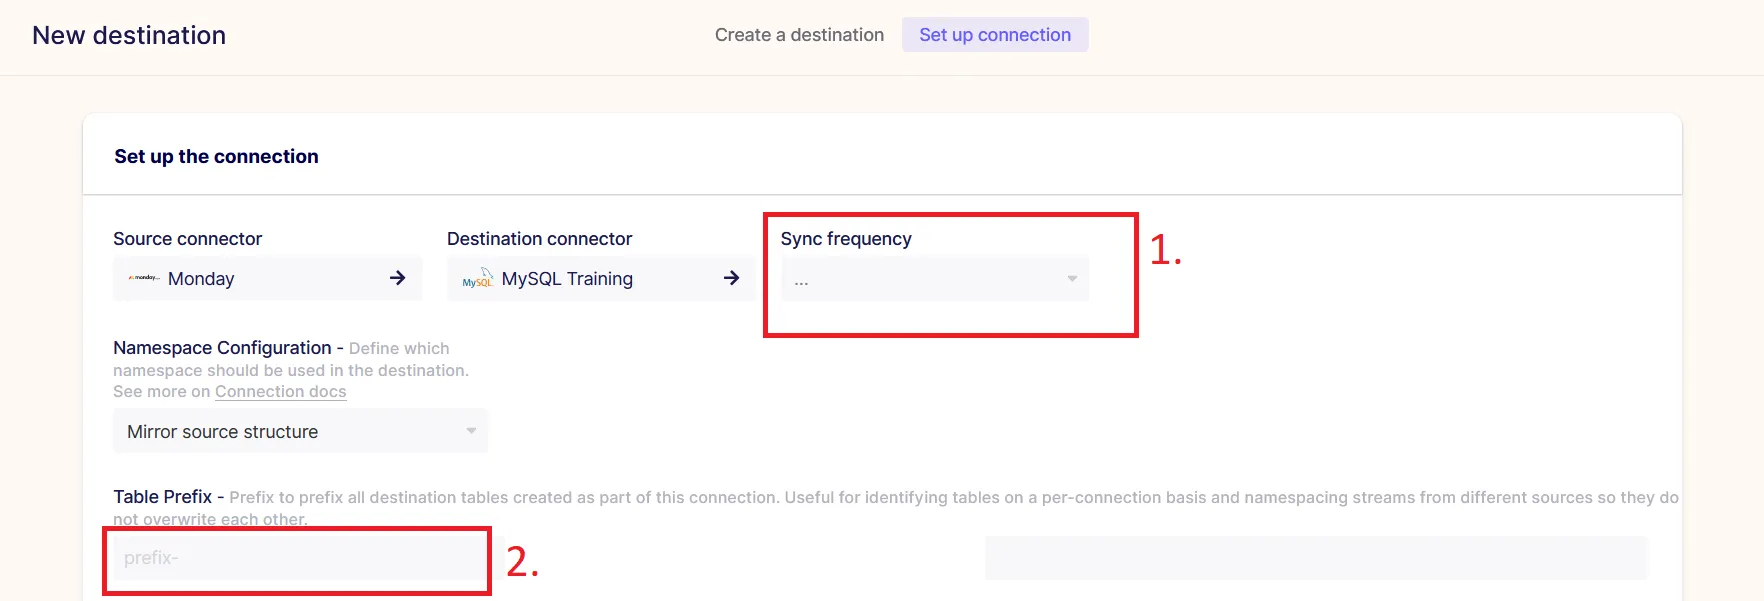The image size is (1764, 601).
Task: Click the arrow icon beside MySQL Training
Action: 731,278
